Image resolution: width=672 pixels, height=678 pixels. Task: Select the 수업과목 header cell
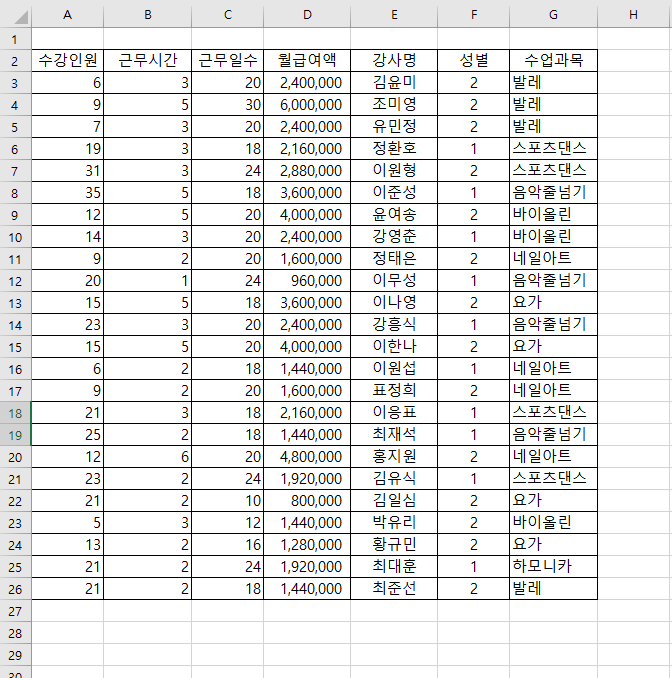[x=553, y=60]
